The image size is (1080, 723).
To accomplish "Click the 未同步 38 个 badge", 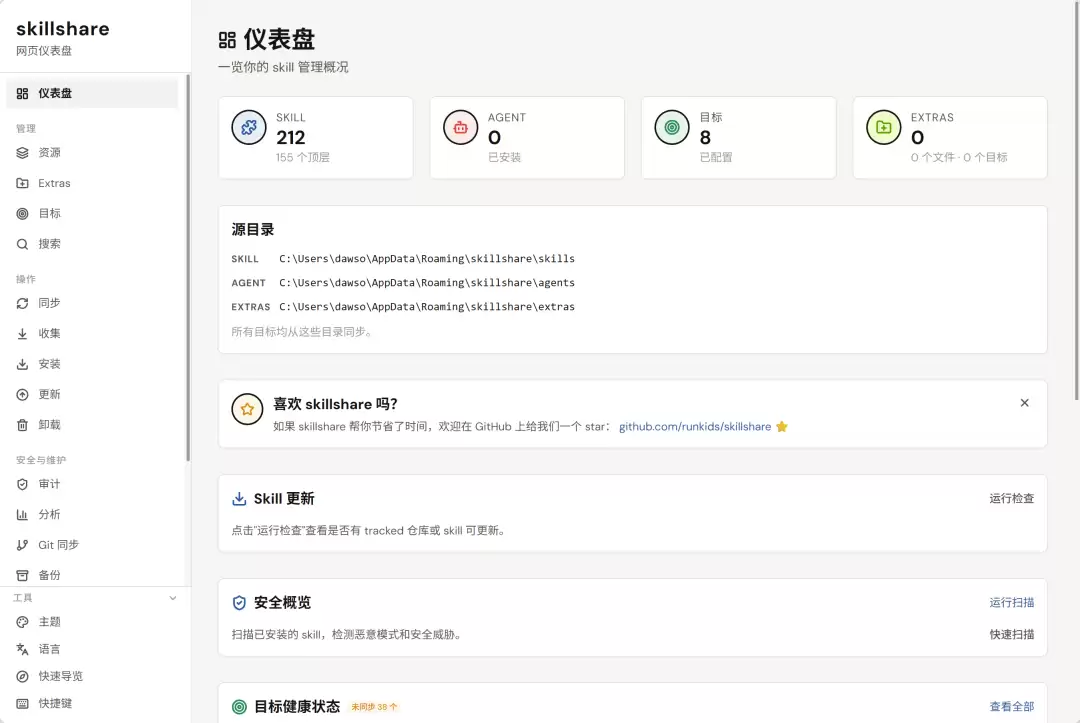I will point(374,706).
